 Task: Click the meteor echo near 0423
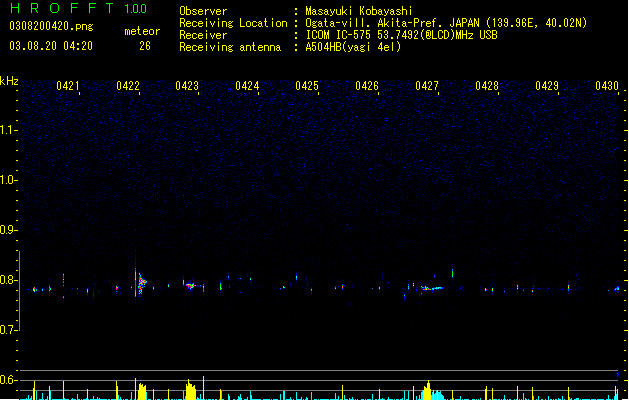[x=190, y=286]
